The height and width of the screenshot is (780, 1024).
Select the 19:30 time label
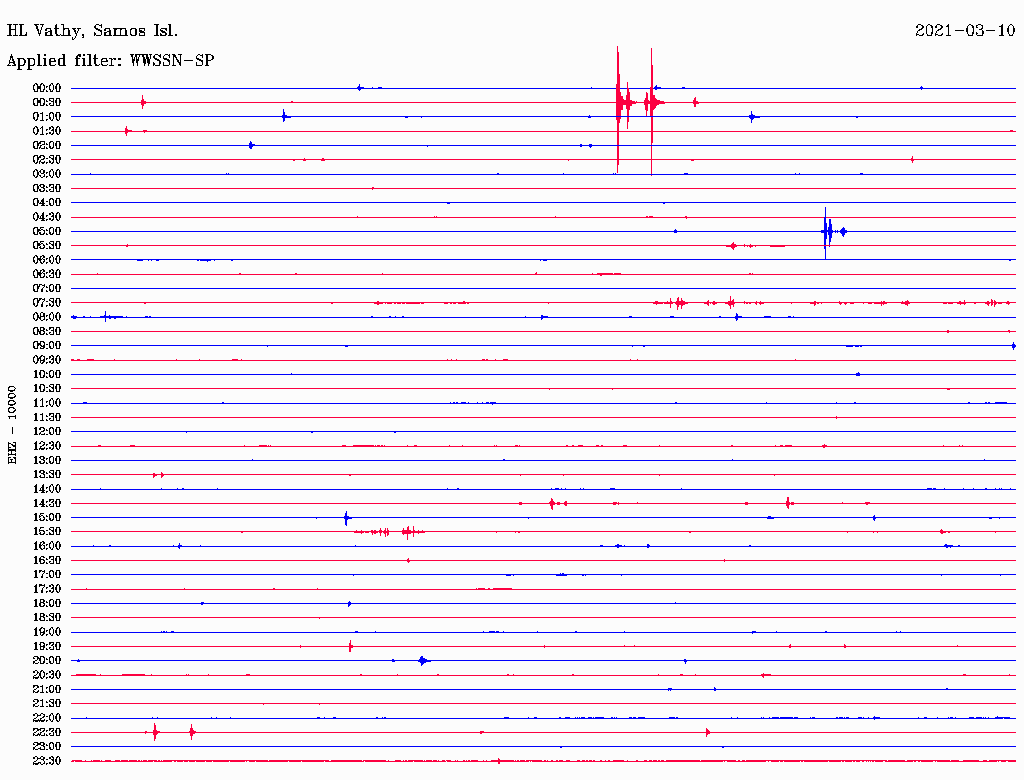click(x=47, y=647)
